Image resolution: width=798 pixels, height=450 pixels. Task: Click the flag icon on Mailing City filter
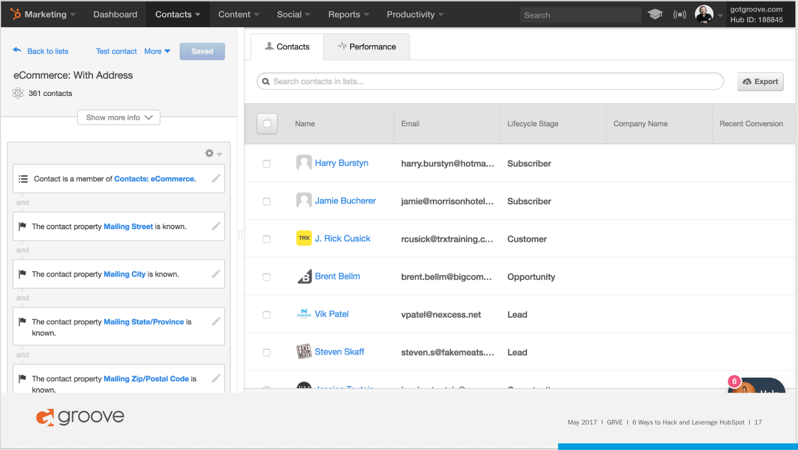22,274
